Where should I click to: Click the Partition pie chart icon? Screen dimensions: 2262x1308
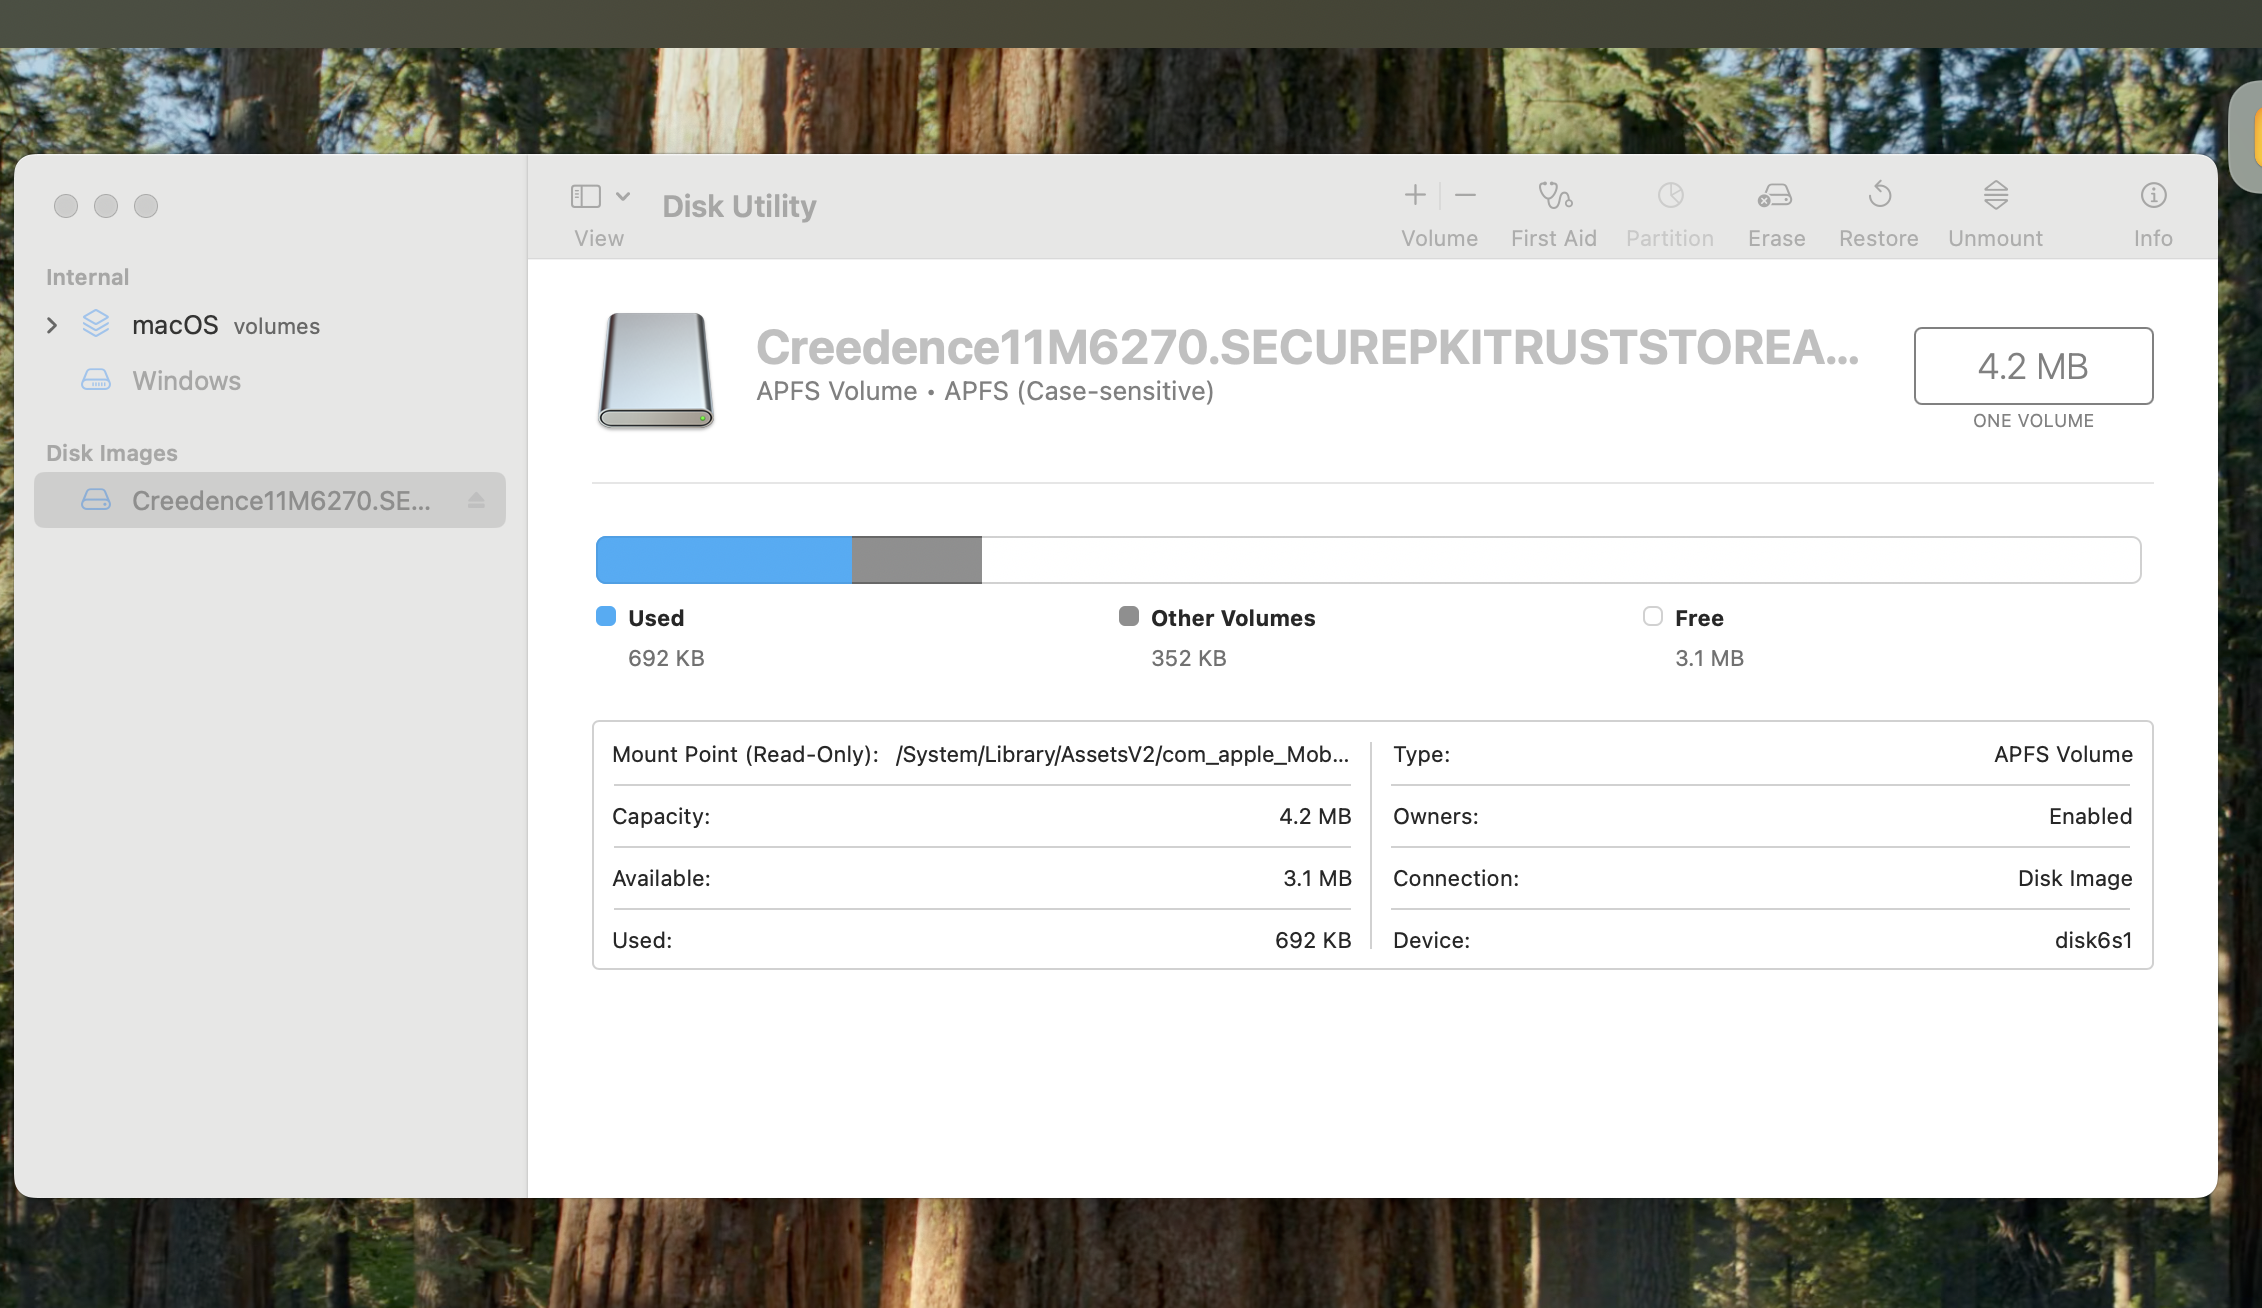[1670, 195]
